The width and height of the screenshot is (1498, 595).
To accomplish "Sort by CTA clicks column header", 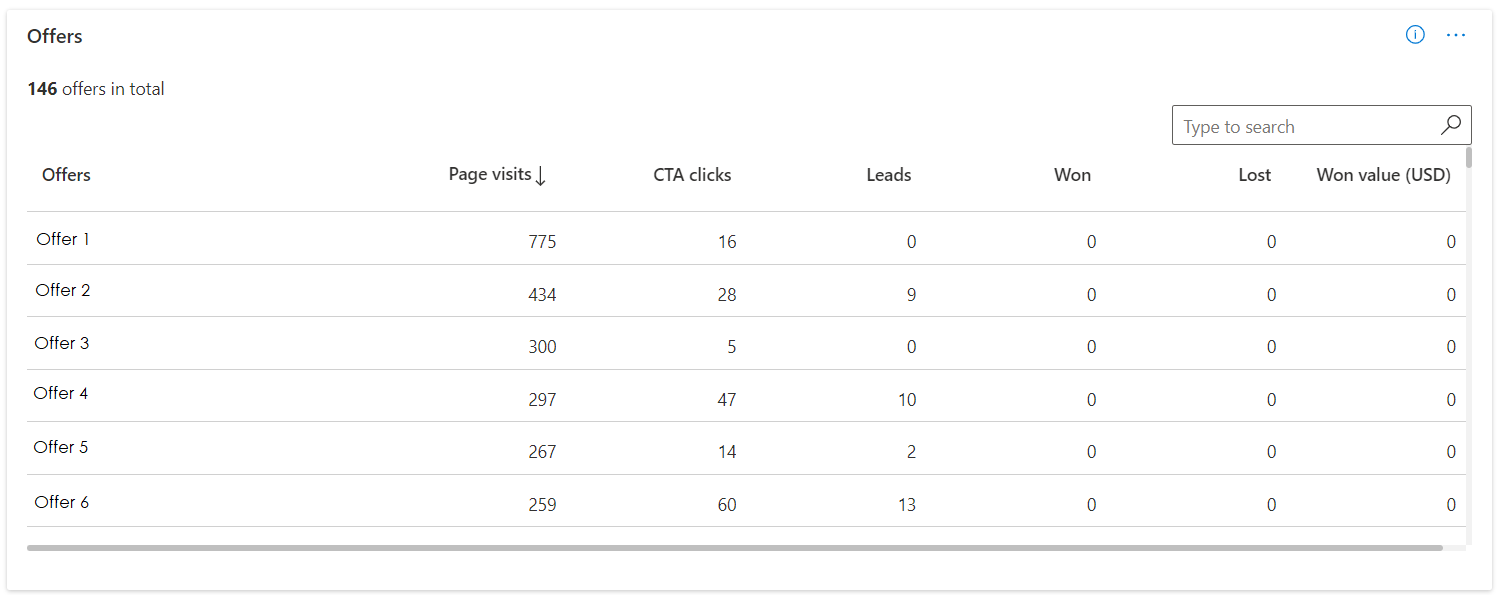I will [x=692, y=175].
